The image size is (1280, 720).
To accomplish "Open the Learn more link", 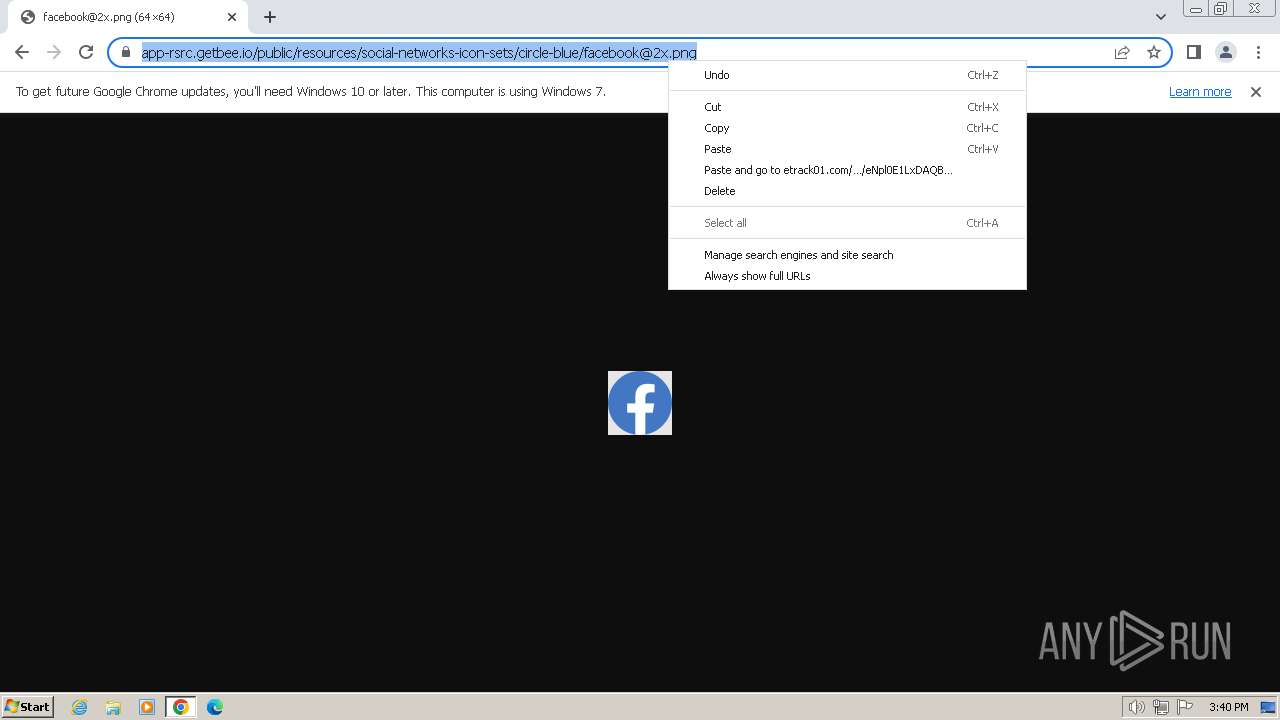I will (1200, 92).
